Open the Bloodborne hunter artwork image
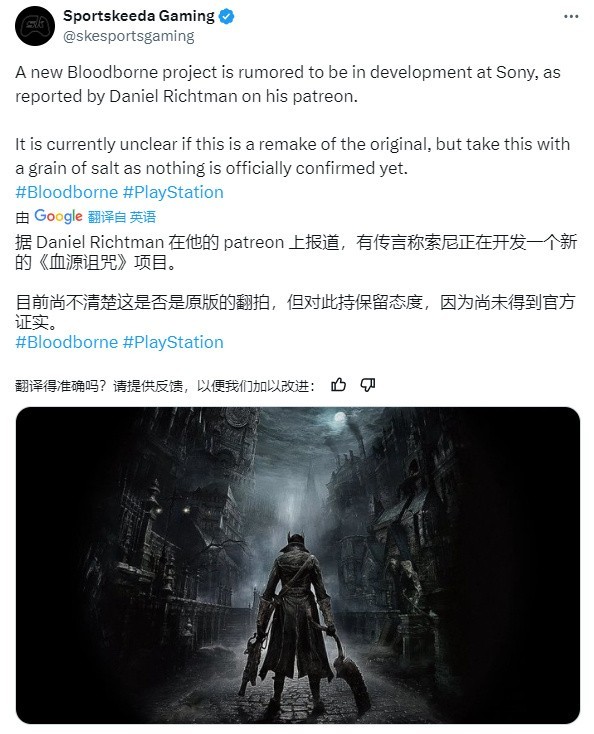594x734 pixels. click(298, 565)
